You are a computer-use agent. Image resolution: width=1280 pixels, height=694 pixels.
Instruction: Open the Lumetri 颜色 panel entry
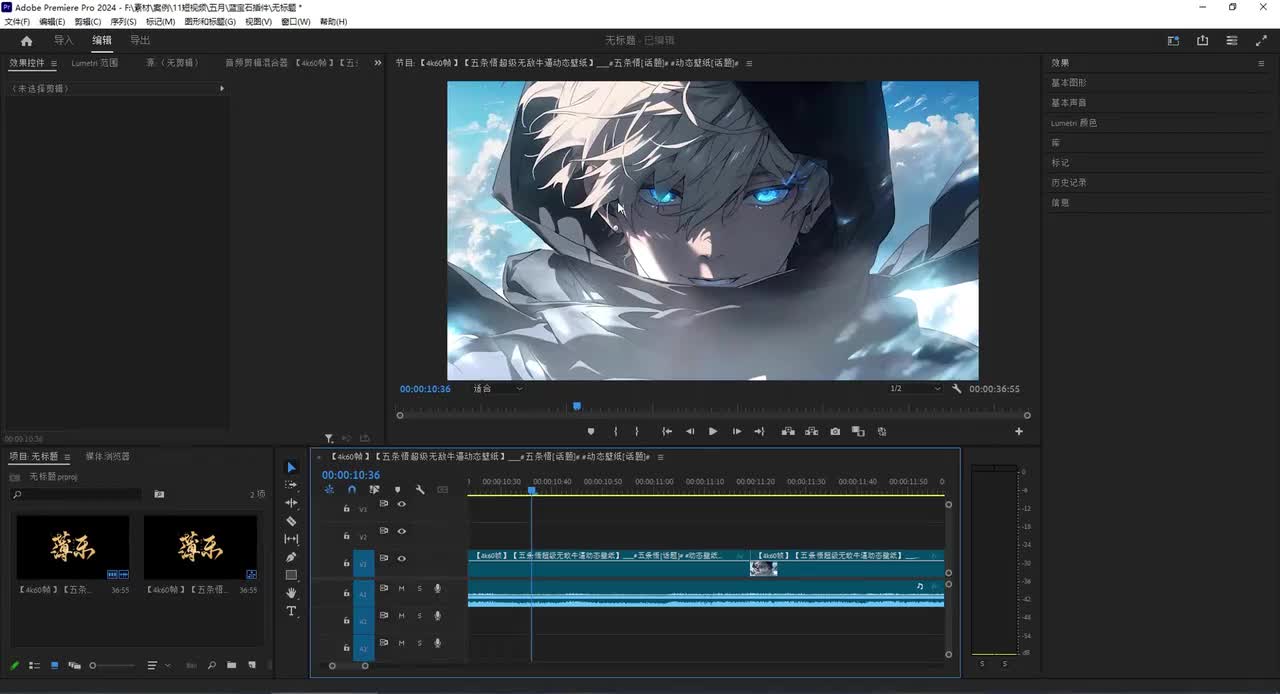click(x=1074, y=123)
